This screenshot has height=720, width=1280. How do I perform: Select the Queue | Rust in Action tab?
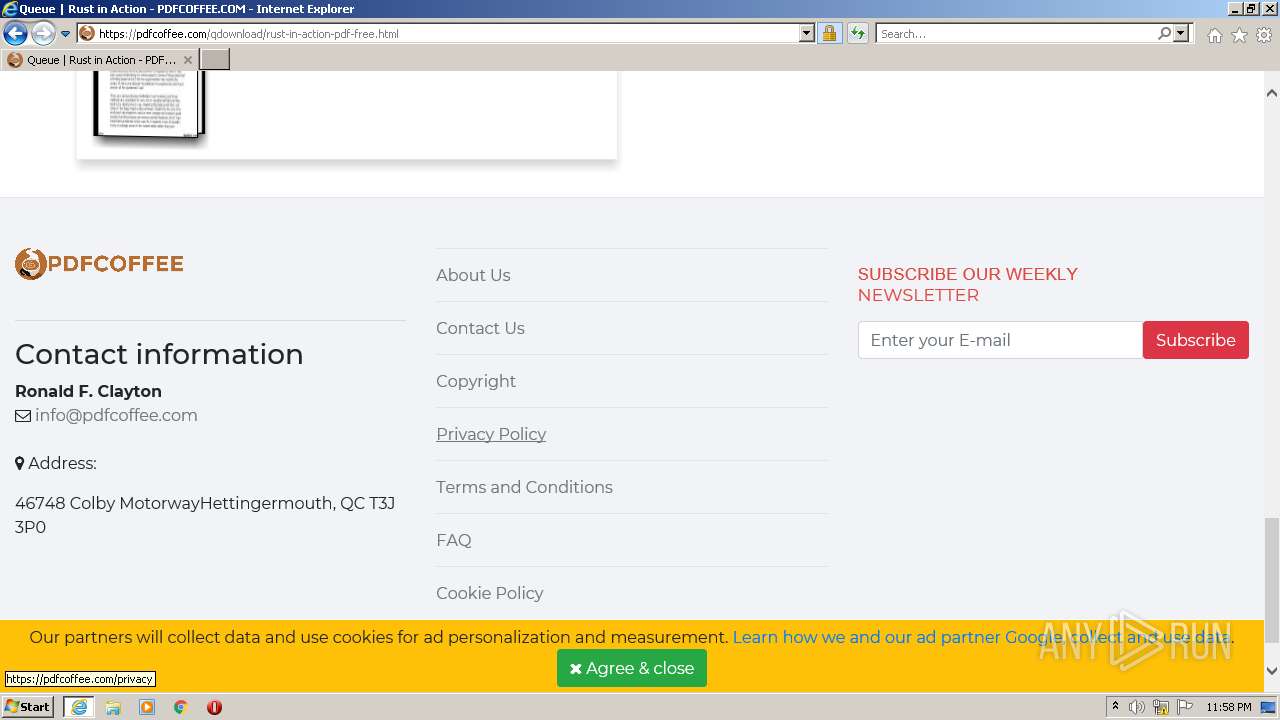click(100, 60)
